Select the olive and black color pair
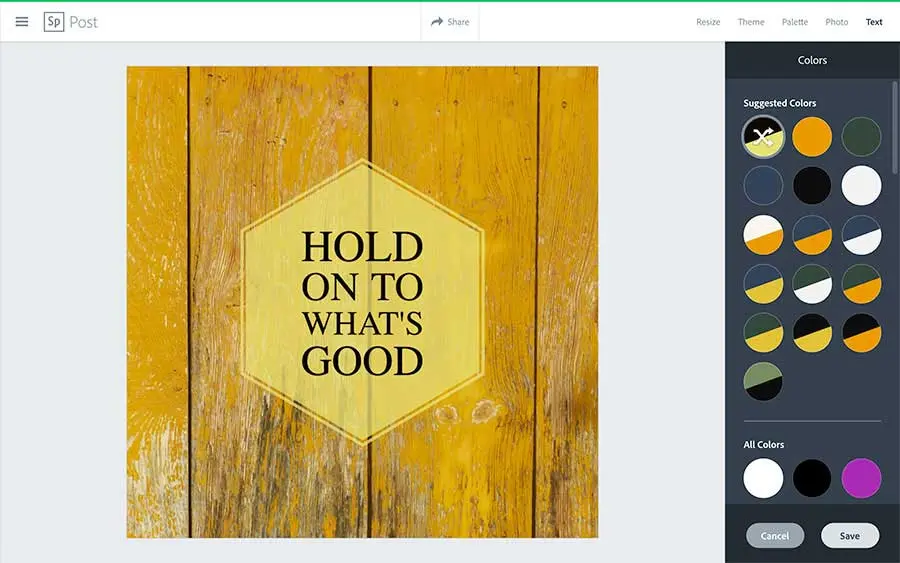The height and width of the screenshot is (563, 900). point(763,381)
